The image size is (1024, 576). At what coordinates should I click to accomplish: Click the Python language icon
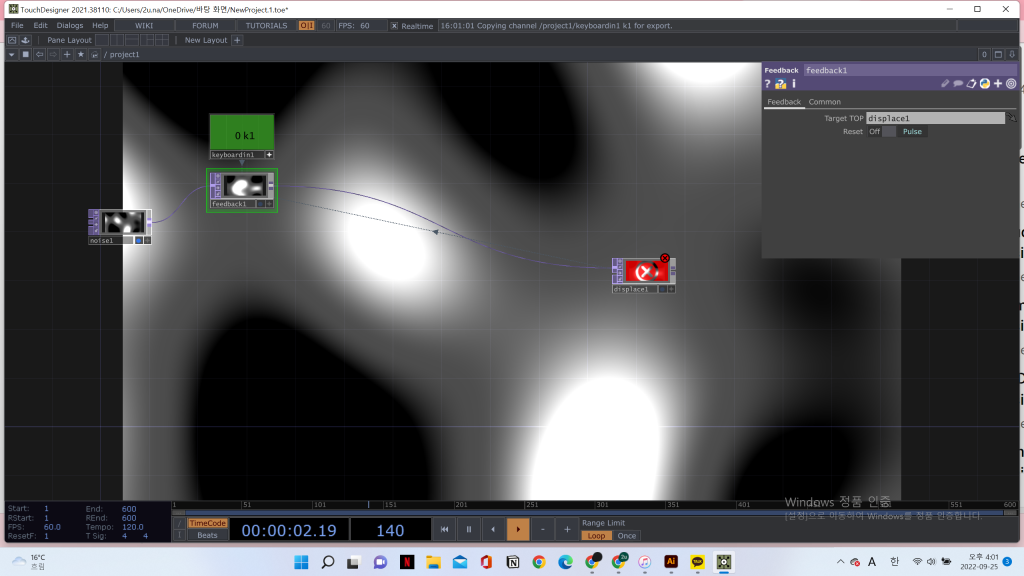click(x=985, y=84)
